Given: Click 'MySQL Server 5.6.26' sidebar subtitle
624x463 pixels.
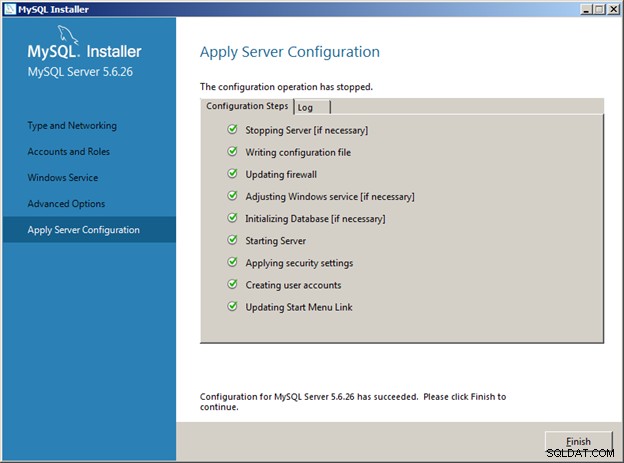Looking at the screenshot, I should click(80, 72).
